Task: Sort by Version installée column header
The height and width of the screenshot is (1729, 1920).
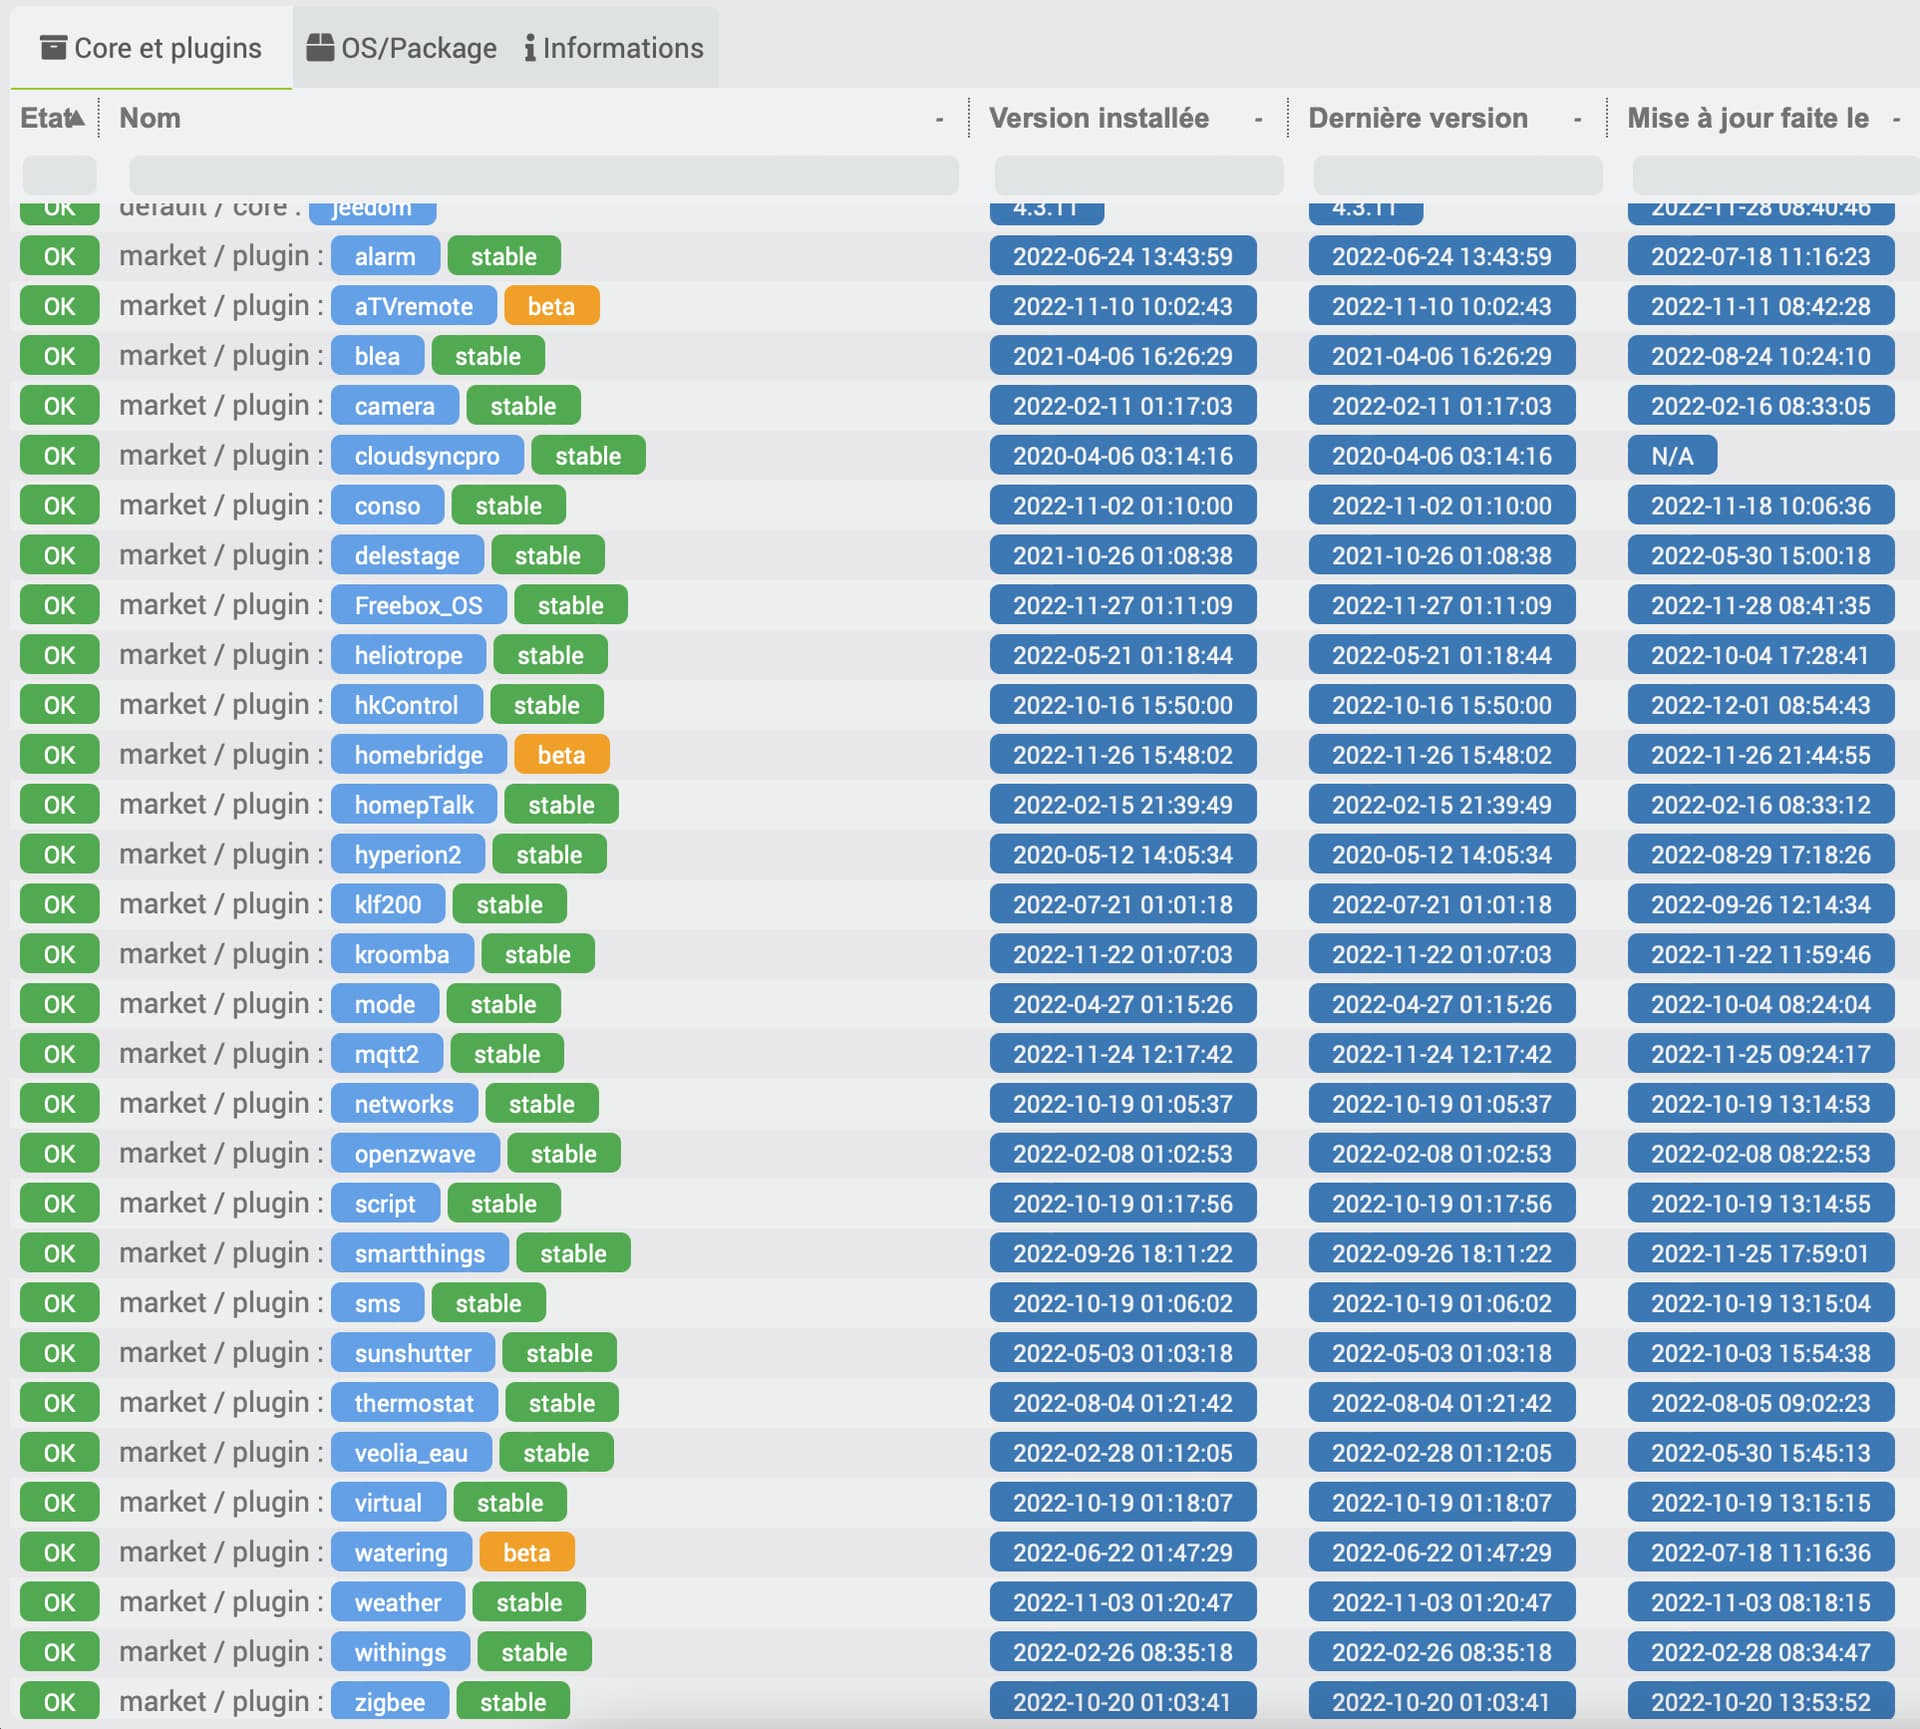Action: tap(1098, 118)
